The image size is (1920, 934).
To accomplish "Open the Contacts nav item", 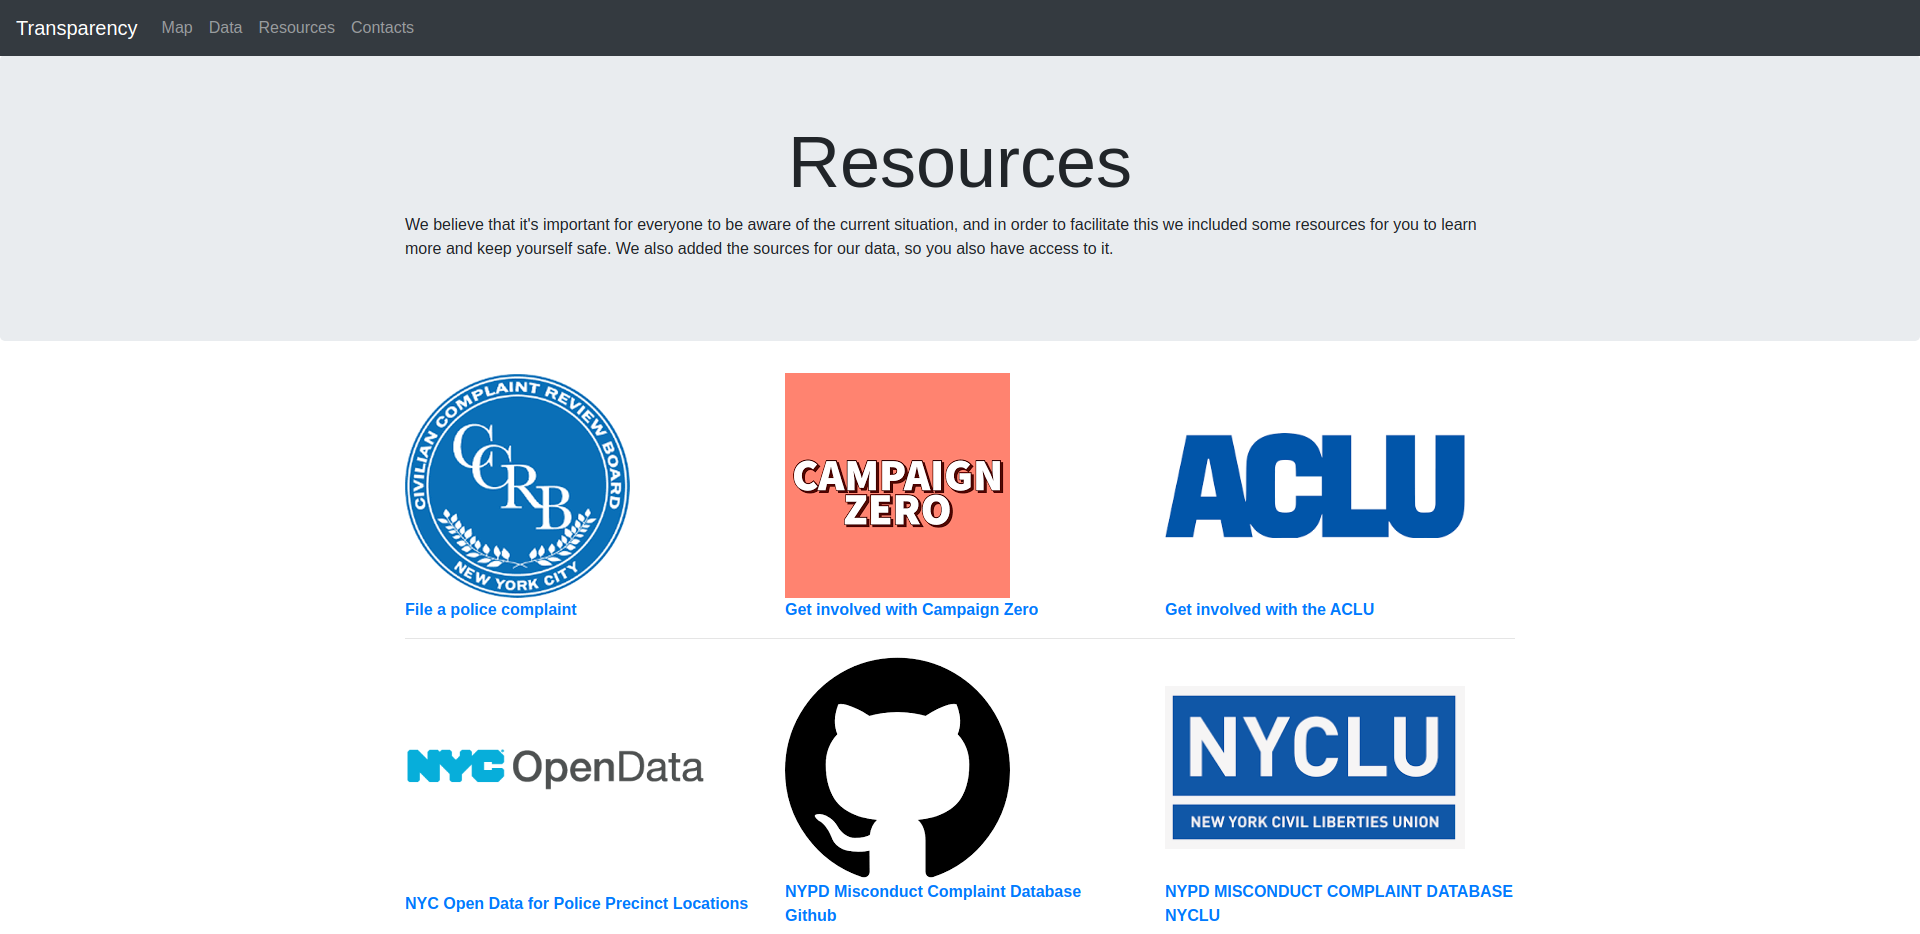I will 382,28.
